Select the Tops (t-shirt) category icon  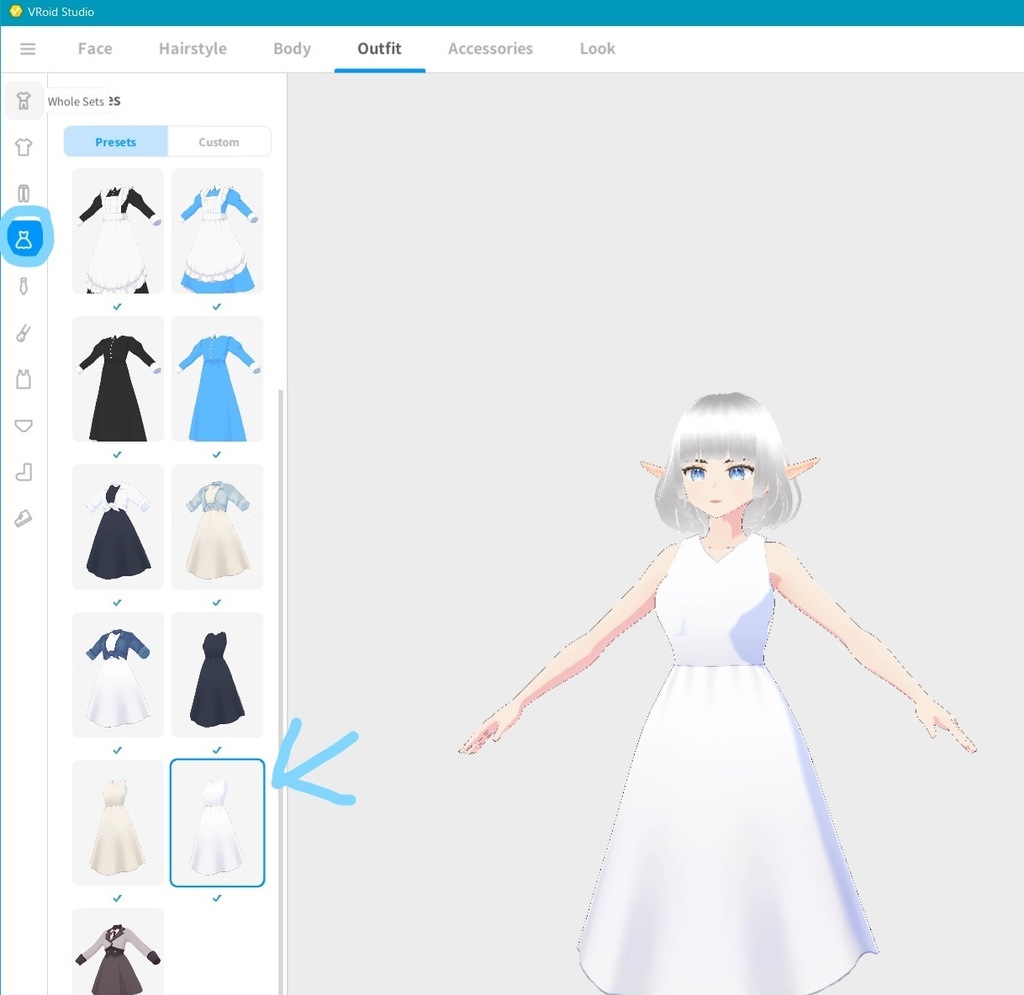[24, 147]
